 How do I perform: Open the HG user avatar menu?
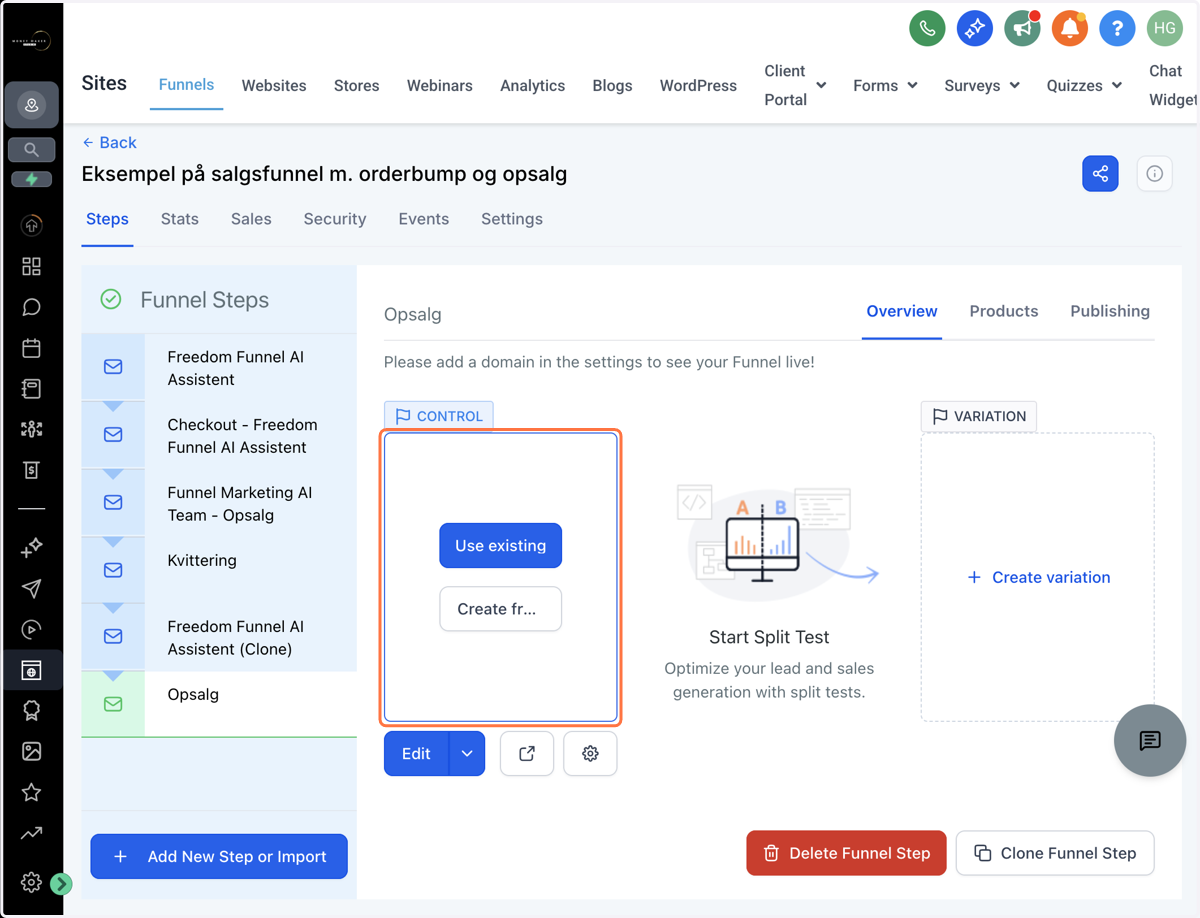tap(1165, 28)
